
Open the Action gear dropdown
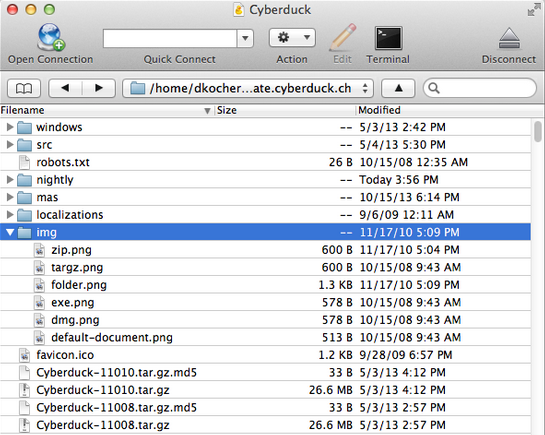click(x=292, y=38)
